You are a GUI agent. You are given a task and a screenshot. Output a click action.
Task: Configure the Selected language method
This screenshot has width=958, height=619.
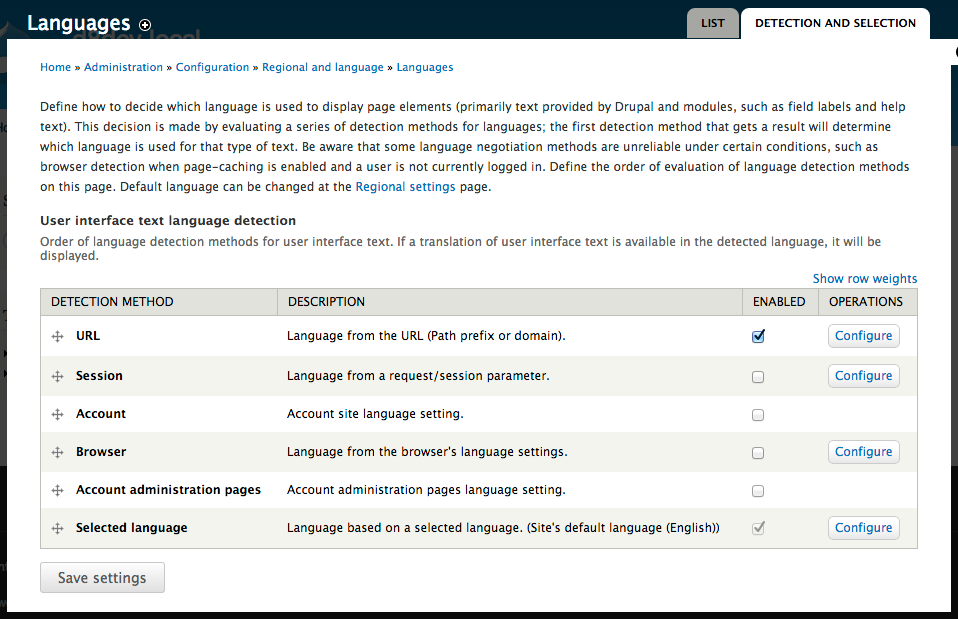tap(863, 527)
